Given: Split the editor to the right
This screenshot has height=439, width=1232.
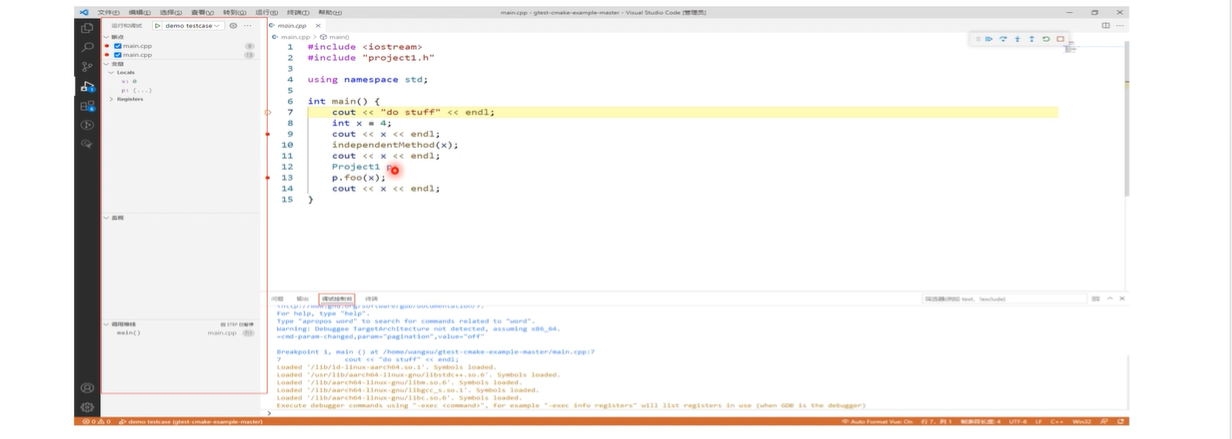Looking at the screenshot, I should [x=1105, y=25].
